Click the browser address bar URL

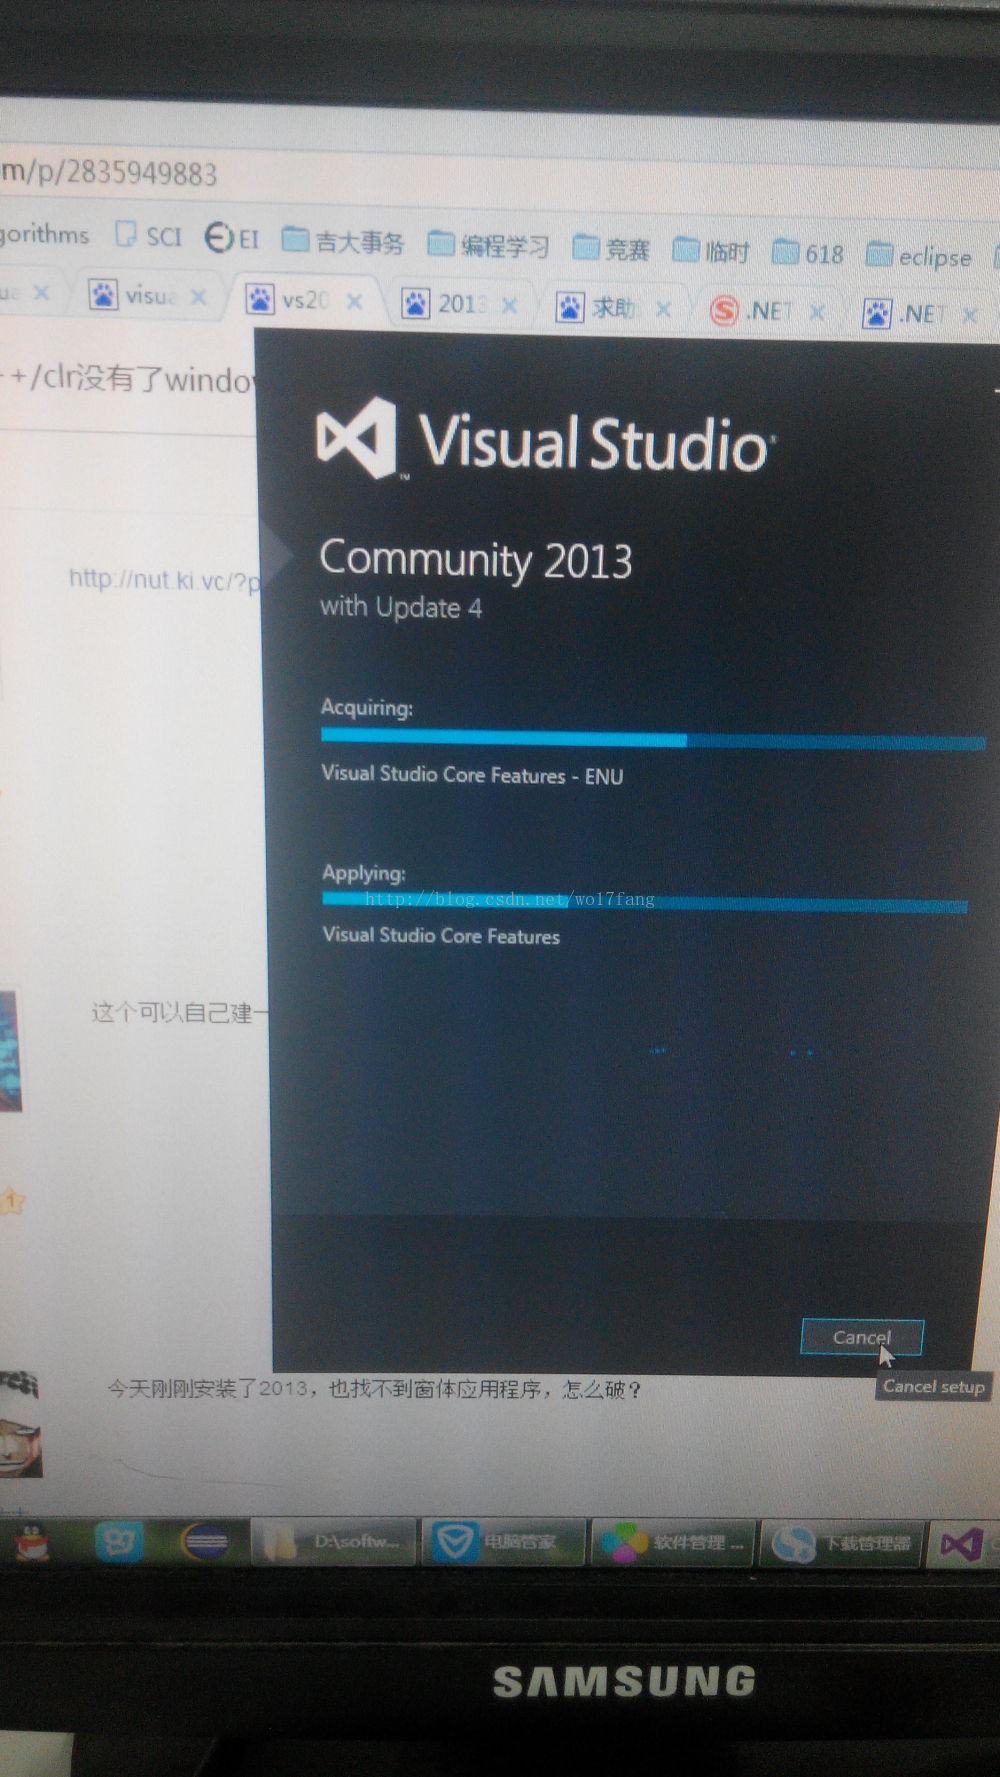click(108, 172)
